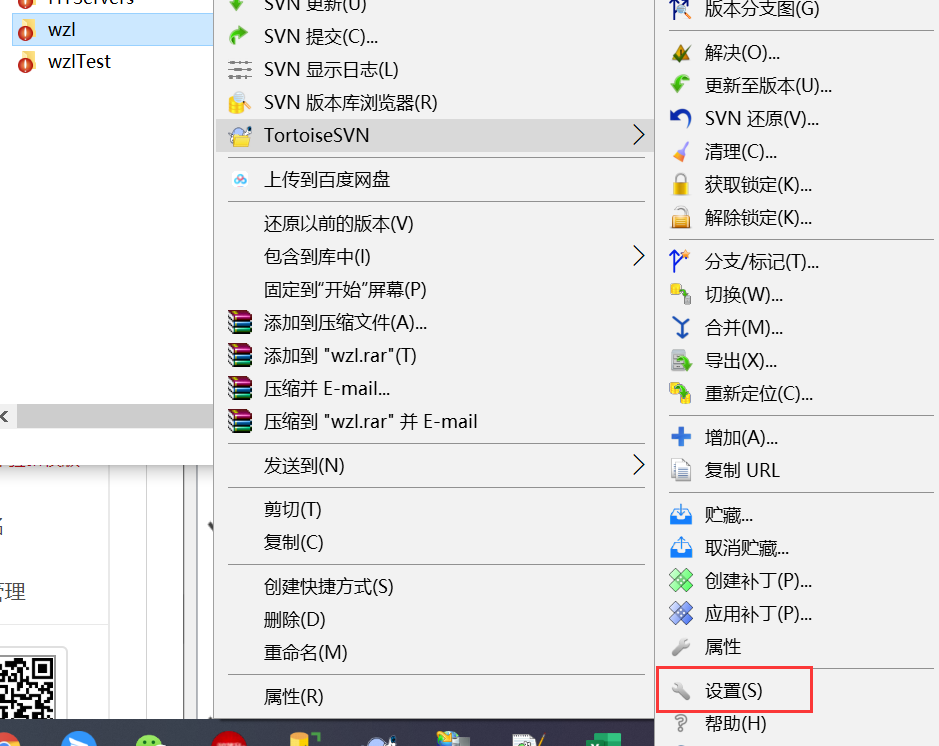
Task: Click the 设置(S) wrench icon
Action: coord(681,691)
